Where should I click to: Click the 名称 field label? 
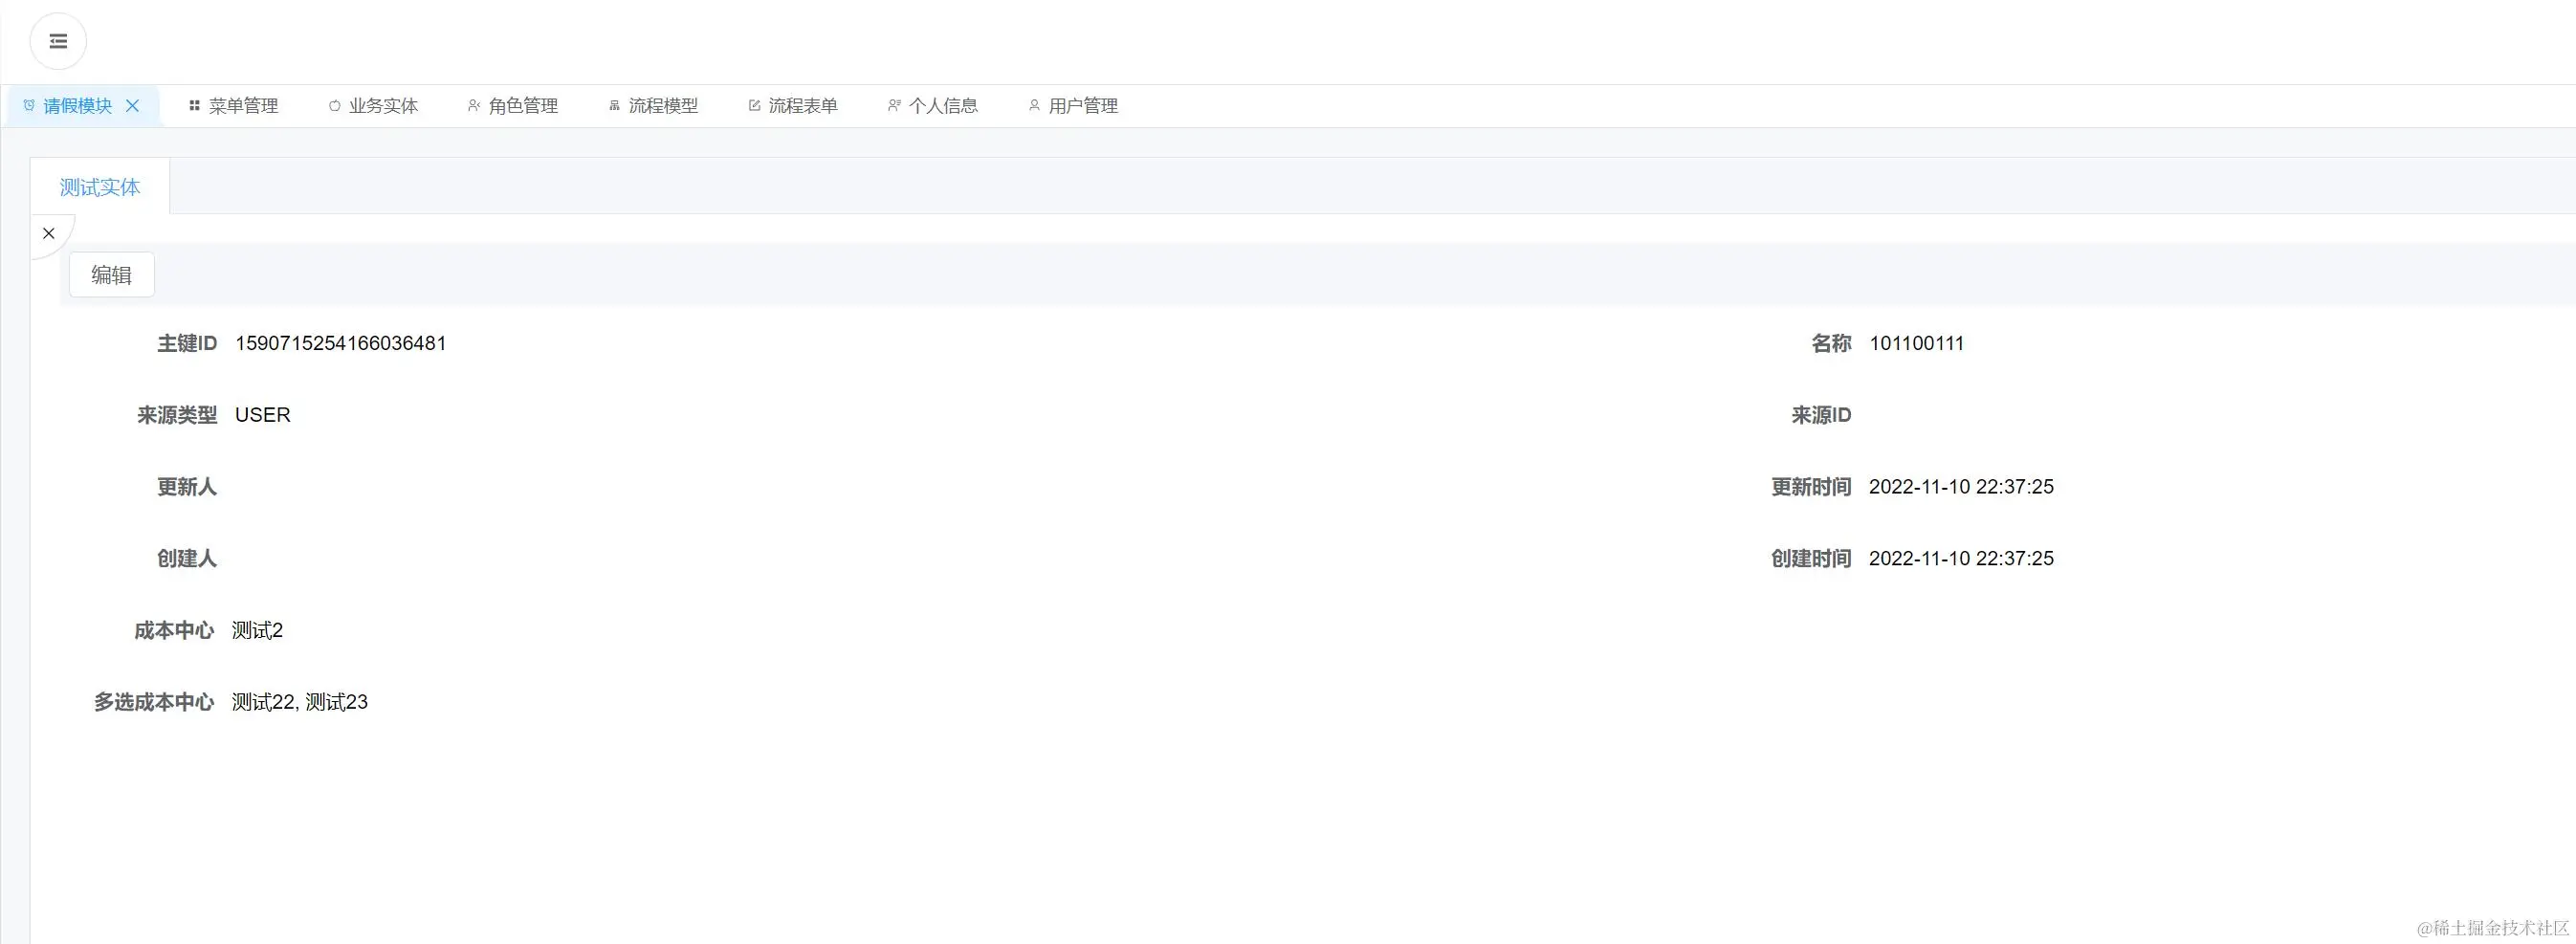(1831, 343)
